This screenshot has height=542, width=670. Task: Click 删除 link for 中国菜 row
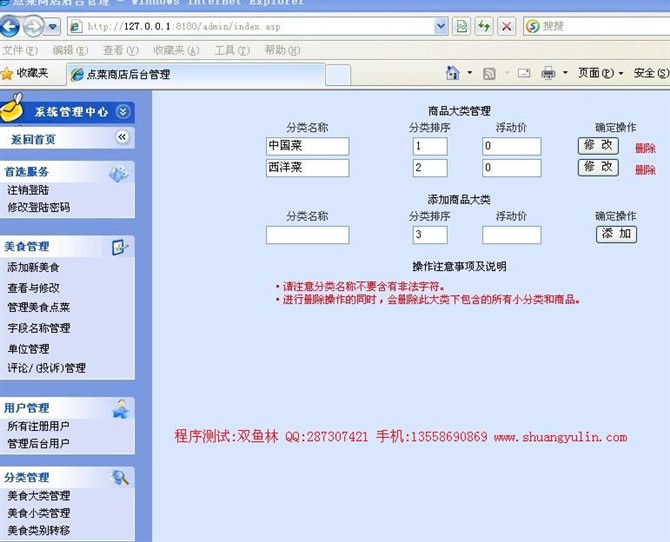(x=645, y=148)
